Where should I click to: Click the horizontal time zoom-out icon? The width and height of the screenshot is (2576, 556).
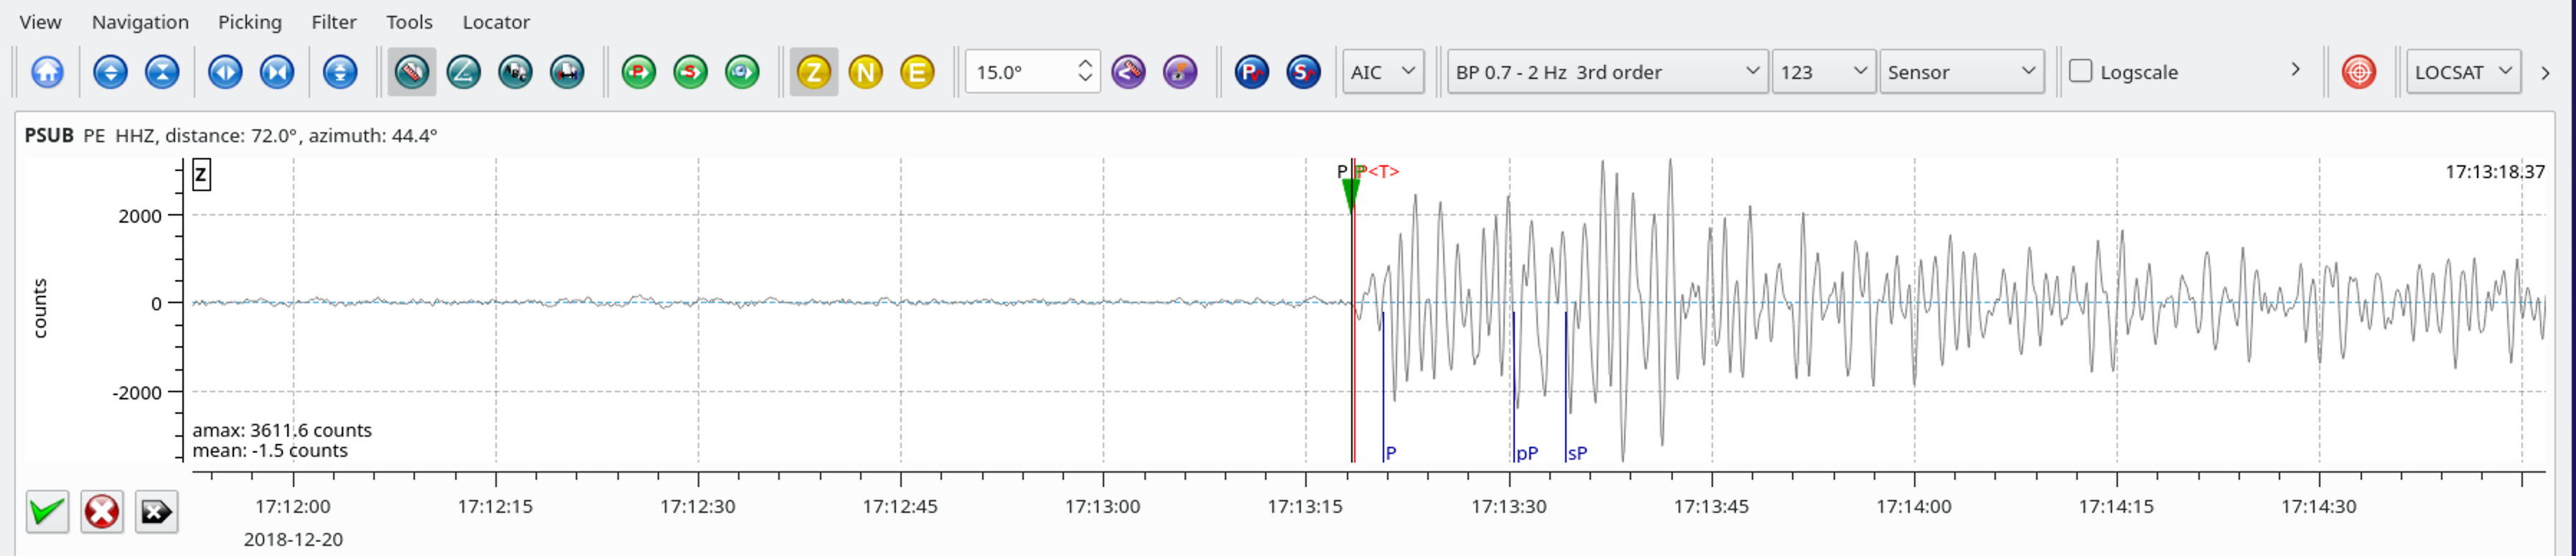click(x=277, y=72)
